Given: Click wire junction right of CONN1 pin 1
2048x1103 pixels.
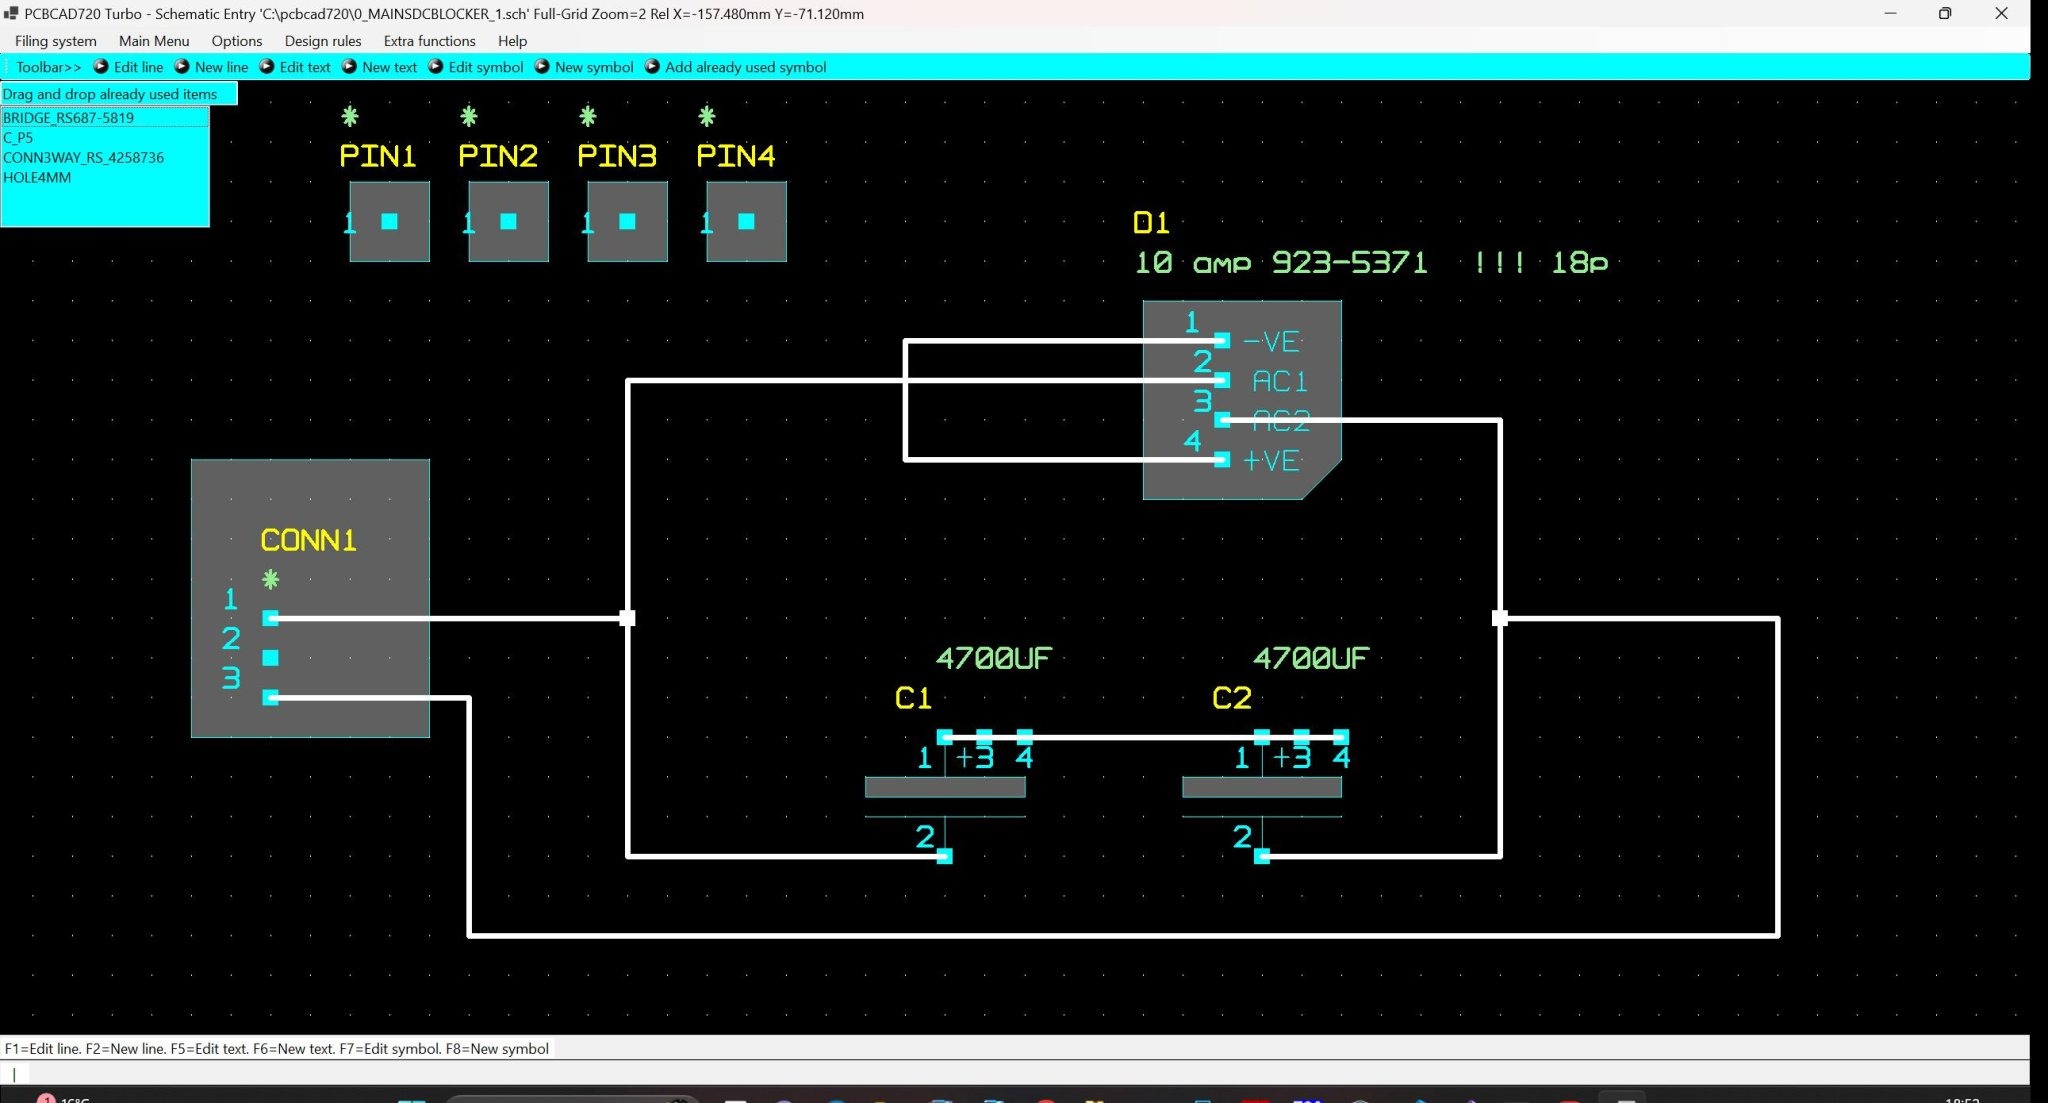Looking at the screenshot, I should 627,618.
